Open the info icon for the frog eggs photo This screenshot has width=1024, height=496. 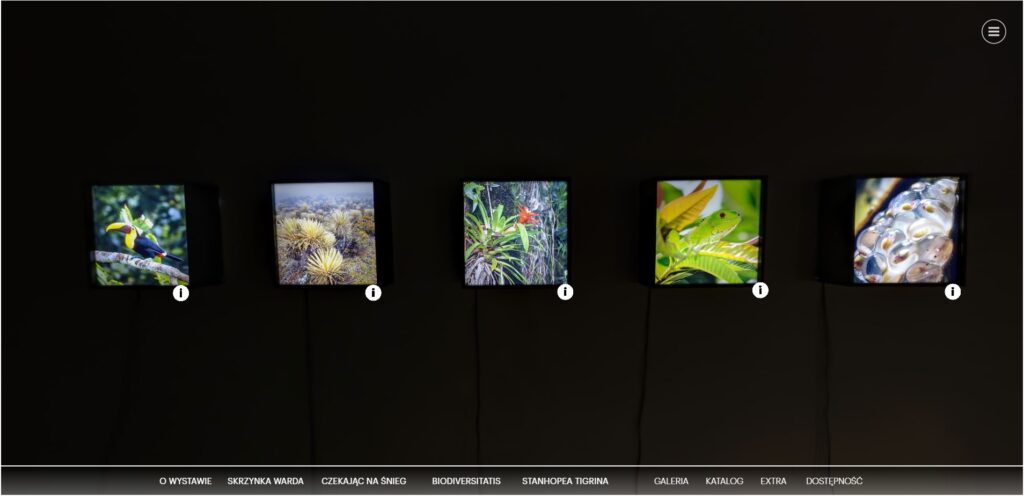coord(953,292)
